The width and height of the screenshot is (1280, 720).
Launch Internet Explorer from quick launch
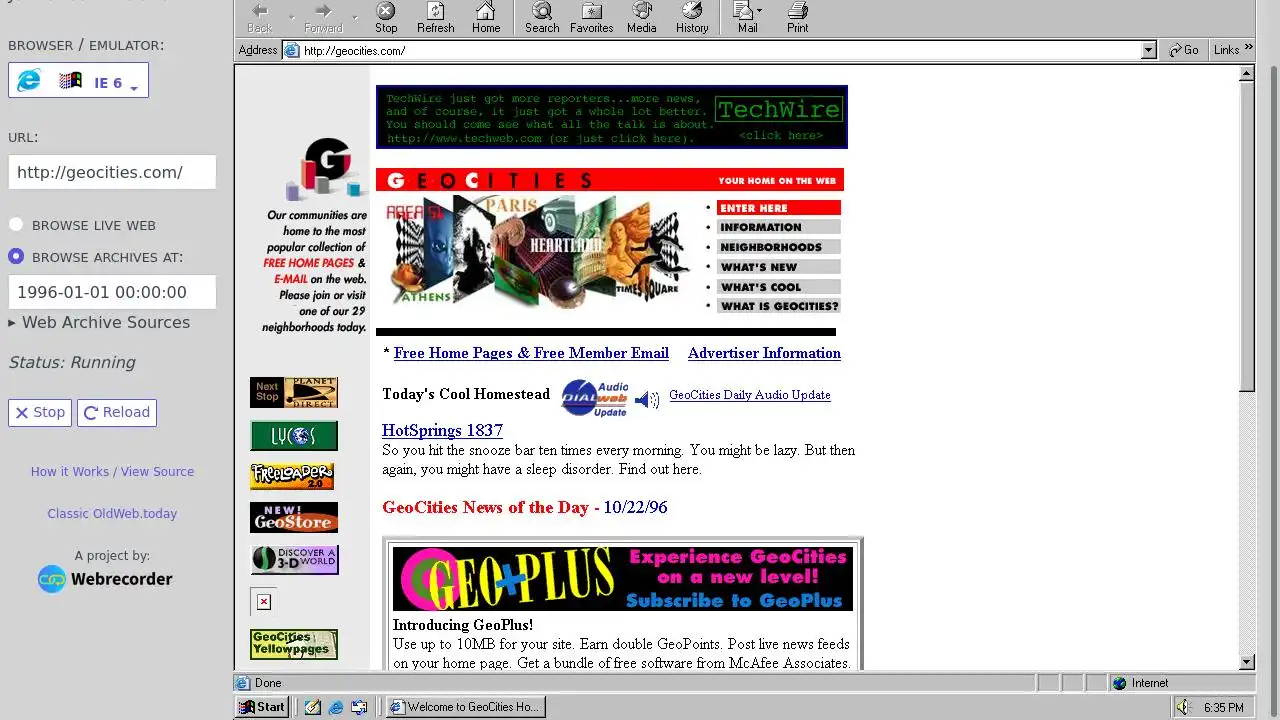(x=336, y=707)
